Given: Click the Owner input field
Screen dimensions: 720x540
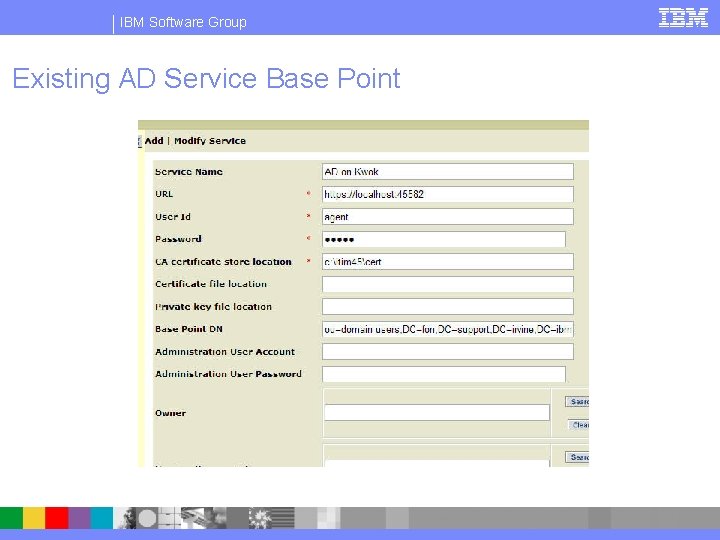Looking at the screenshot, I should coord(437,412).
